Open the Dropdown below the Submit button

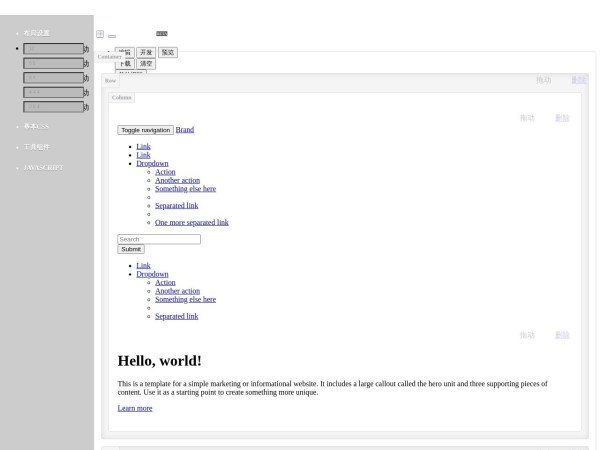point(152,274)
